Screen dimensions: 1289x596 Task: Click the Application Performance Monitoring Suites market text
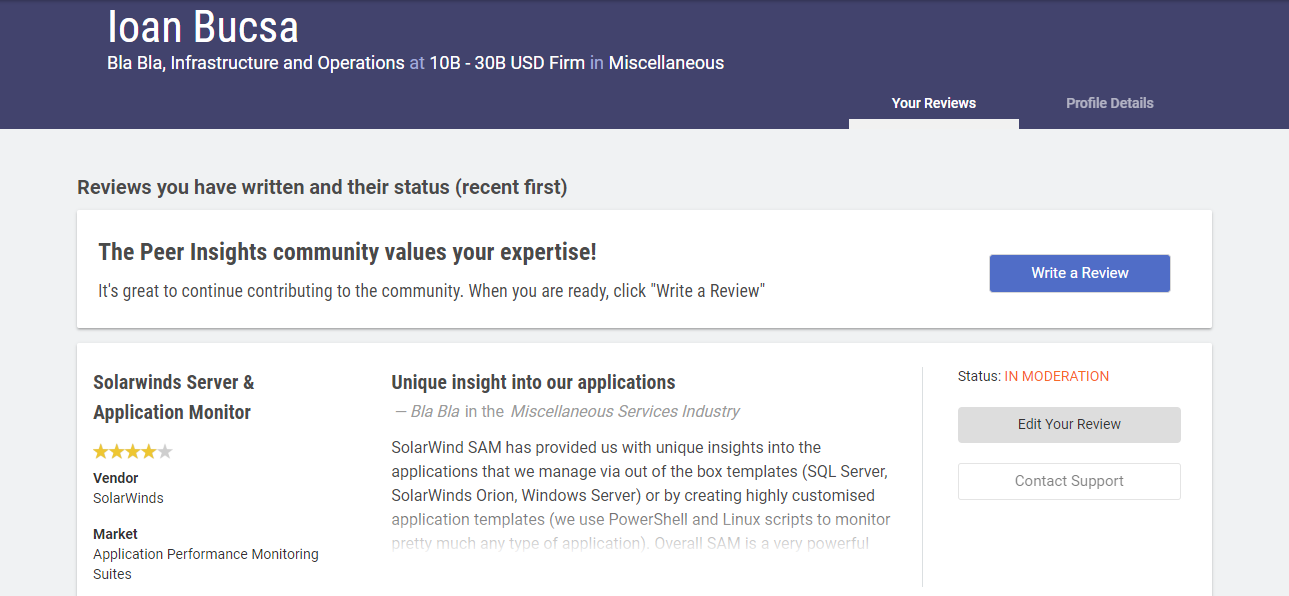click(206, 564)
